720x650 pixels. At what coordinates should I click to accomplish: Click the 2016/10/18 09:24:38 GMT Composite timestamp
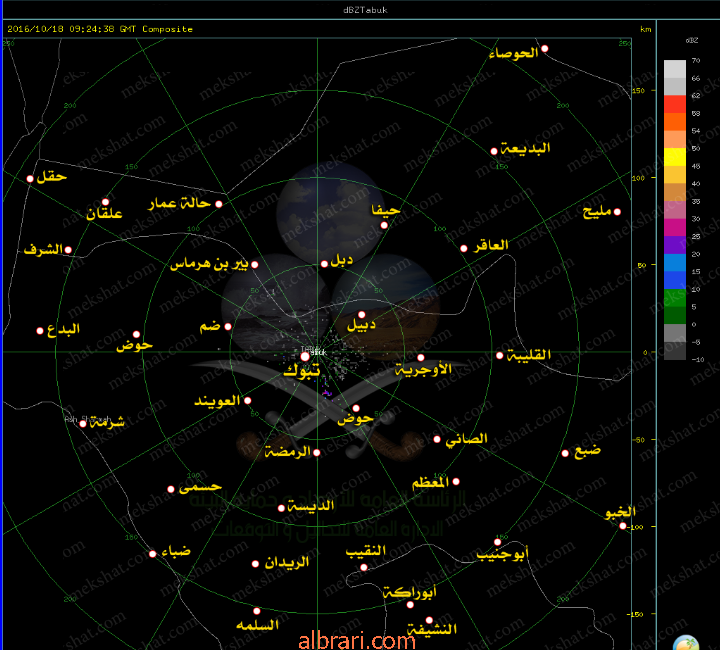tap(100, 29)
